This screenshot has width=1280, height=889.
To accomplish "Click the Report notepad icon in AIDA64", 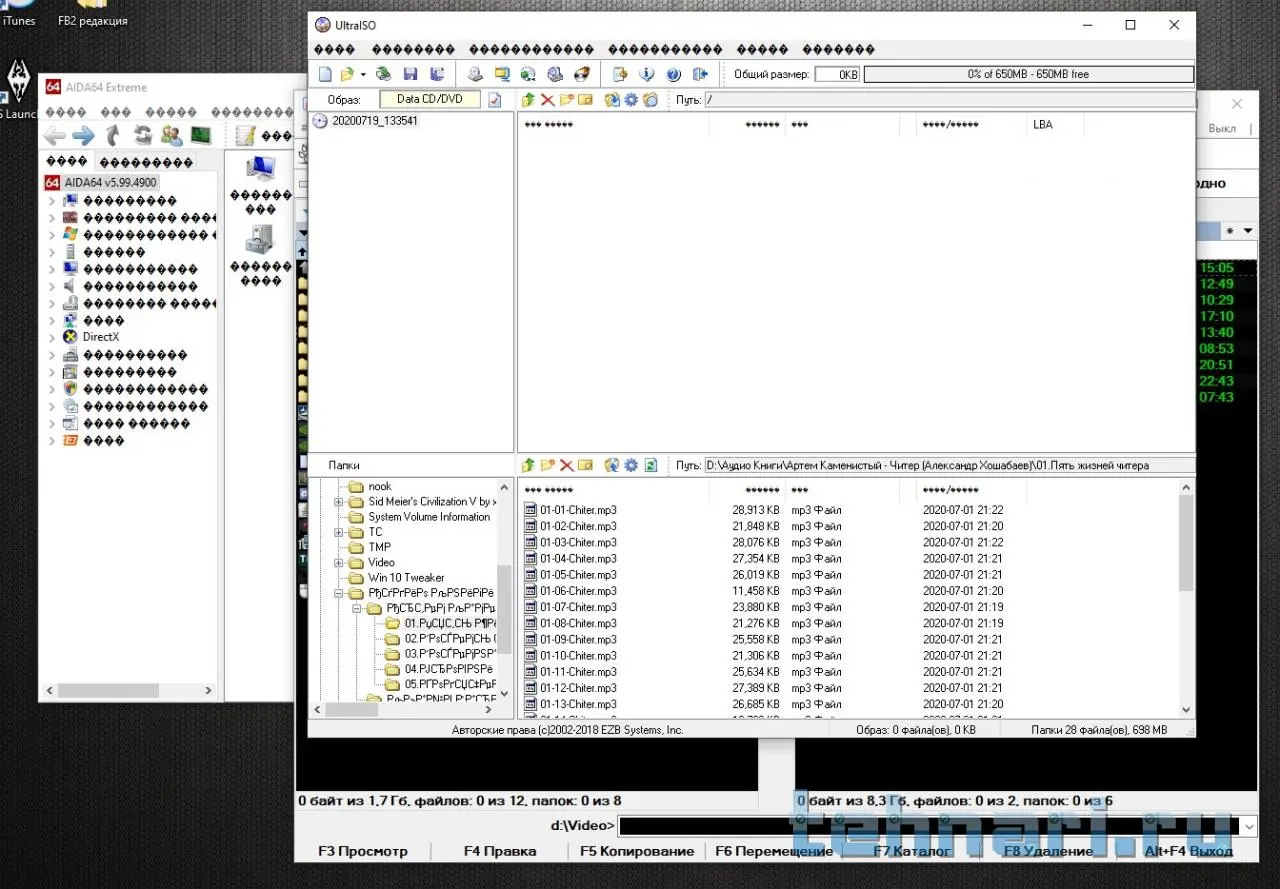I will (x=244, y=135).
